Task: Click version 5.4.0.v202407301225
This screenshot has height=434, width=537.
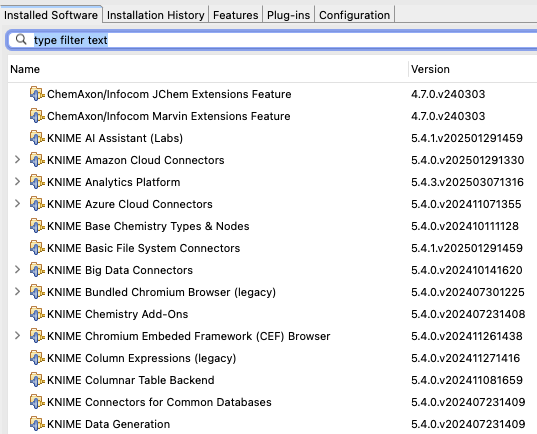Action: (468, 292)
